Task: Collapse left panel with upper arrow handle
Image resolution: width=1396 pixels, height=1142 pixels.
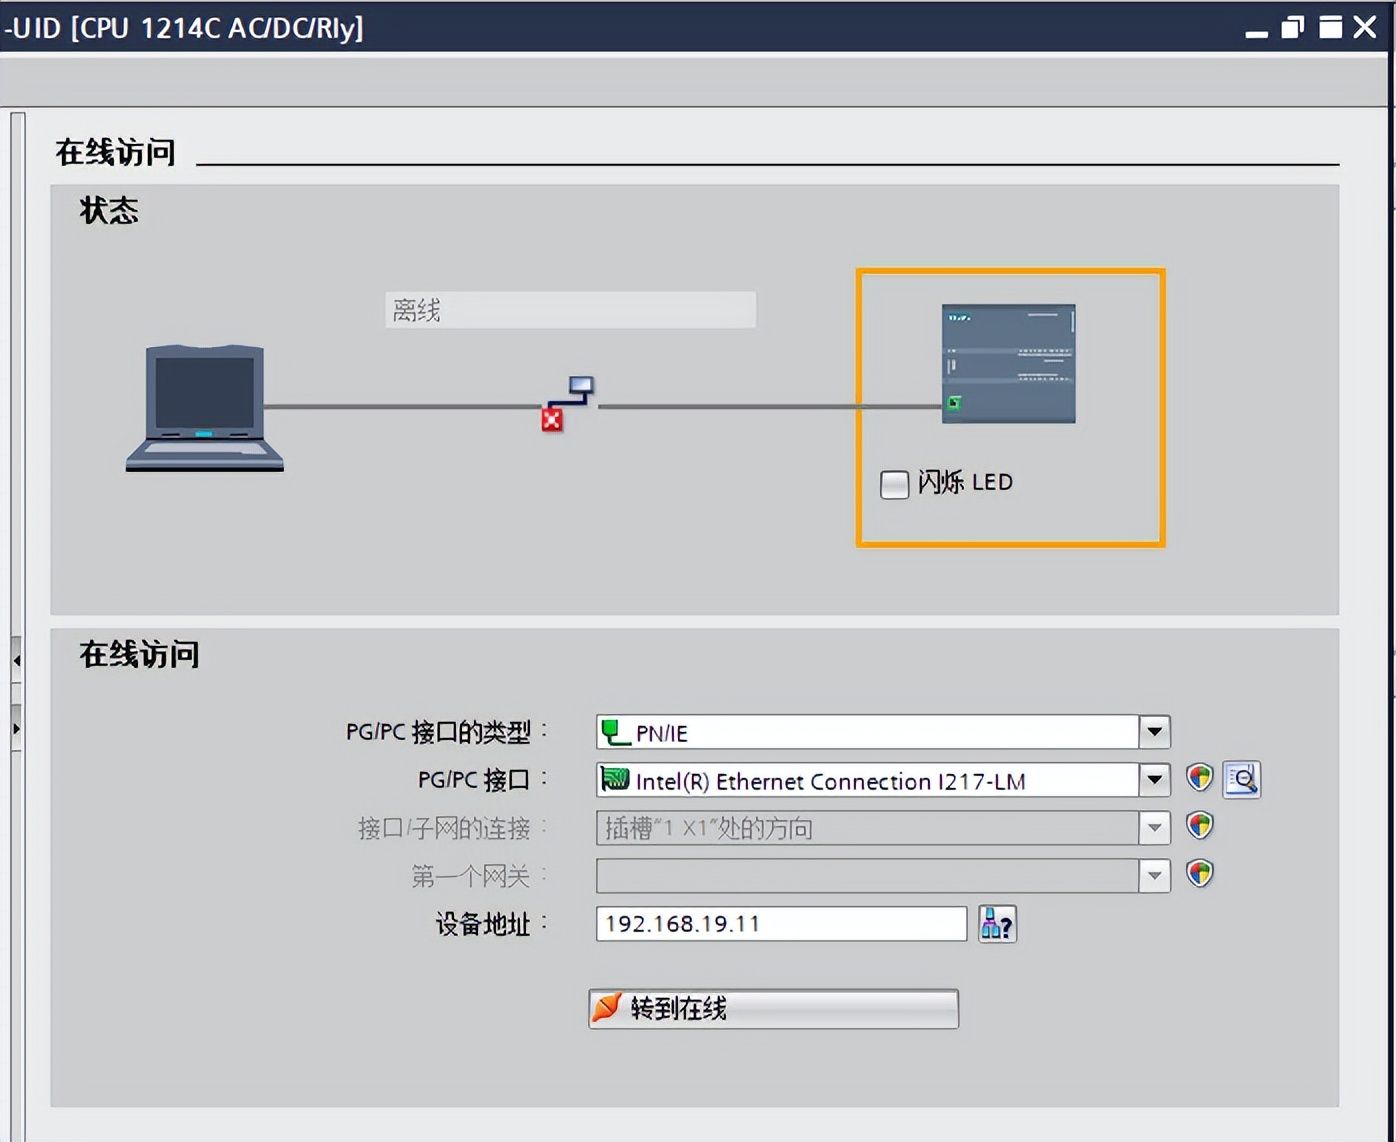Action: point(16,661)
